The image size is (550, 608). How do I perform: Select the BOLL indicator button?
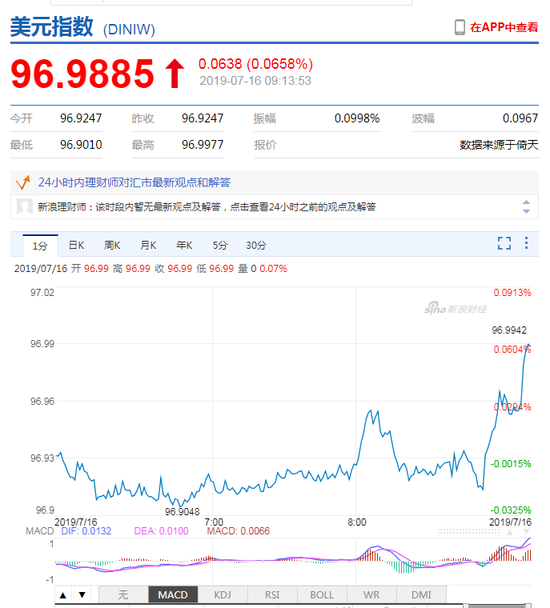click(322, 594)
